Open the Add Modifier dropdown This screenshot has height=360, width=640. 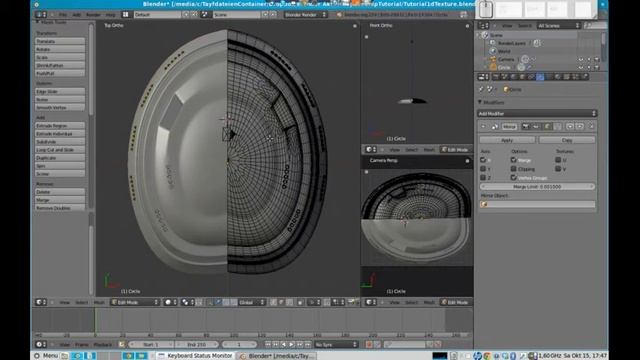[537, 113]
